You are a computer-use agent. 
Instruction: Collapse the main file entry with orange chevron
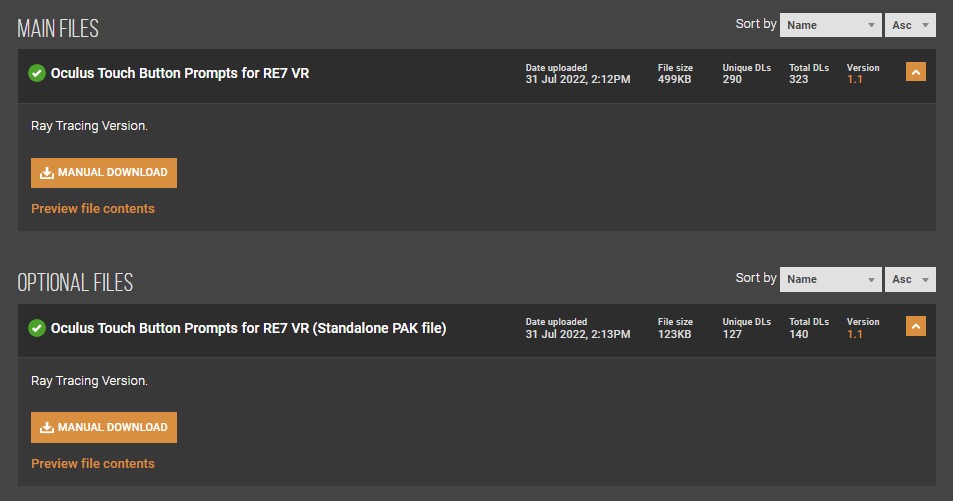[915, 72]
